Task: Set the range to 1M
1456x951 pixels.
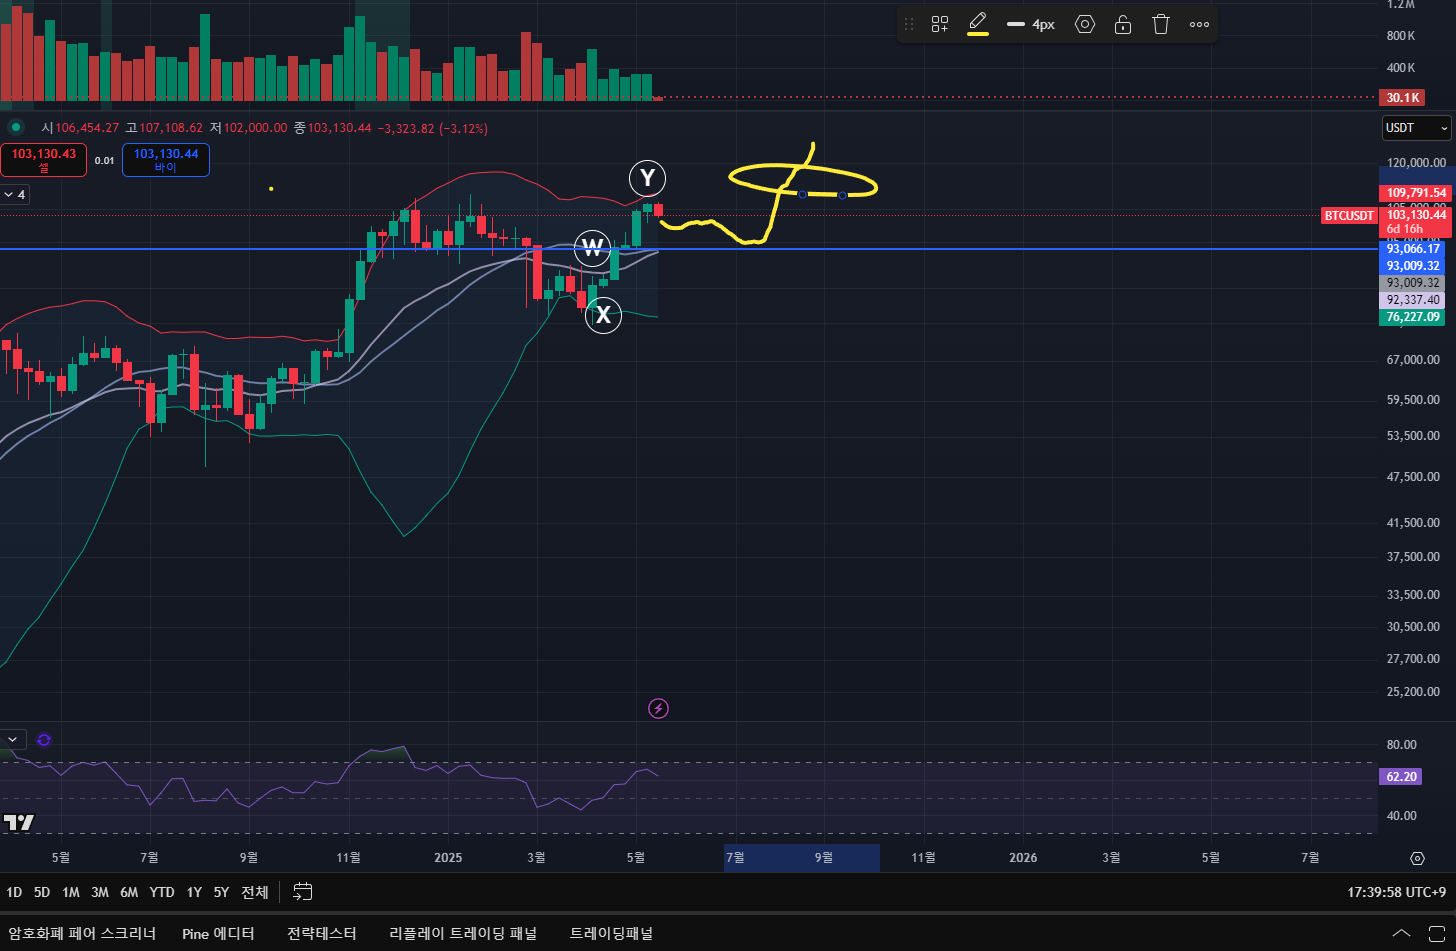Action: pyautogui.click(x=70, y=892)
